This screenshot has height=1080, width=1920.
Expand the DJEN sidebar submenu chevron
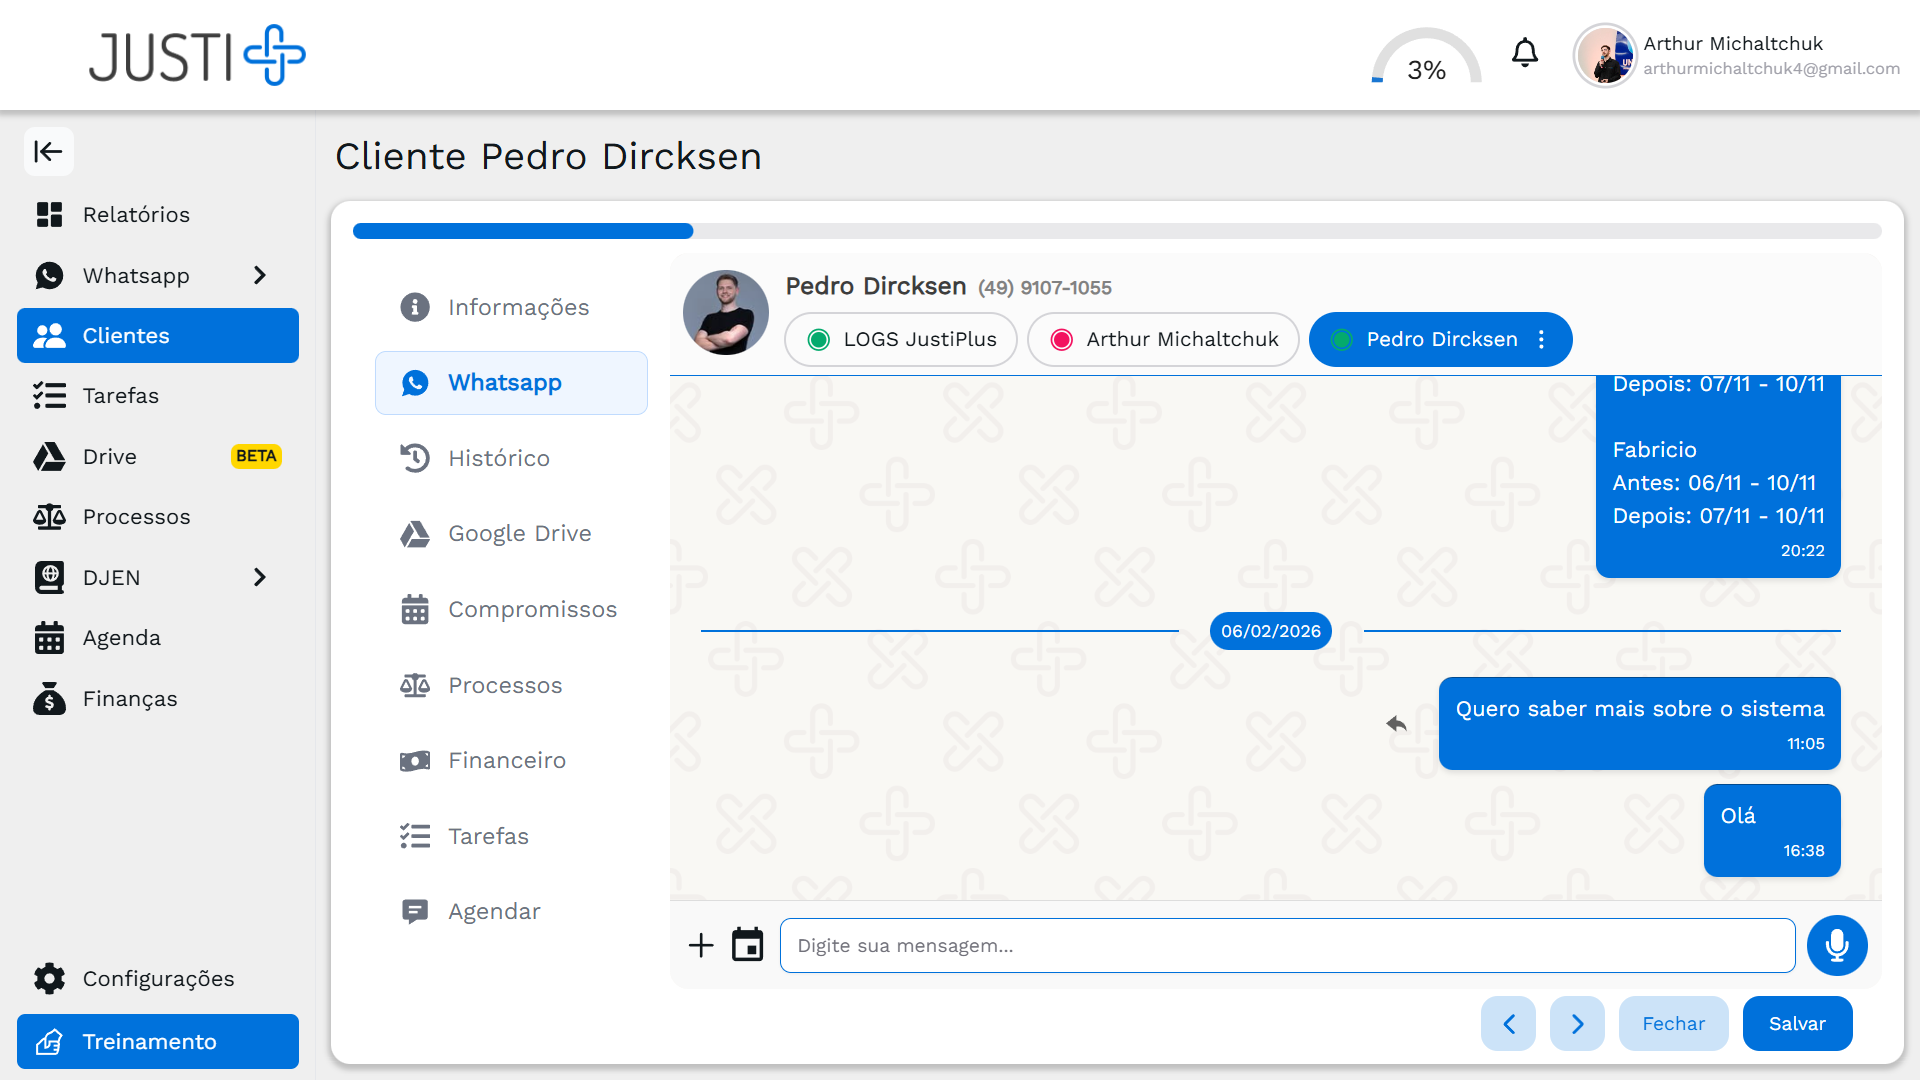point(260,577)
